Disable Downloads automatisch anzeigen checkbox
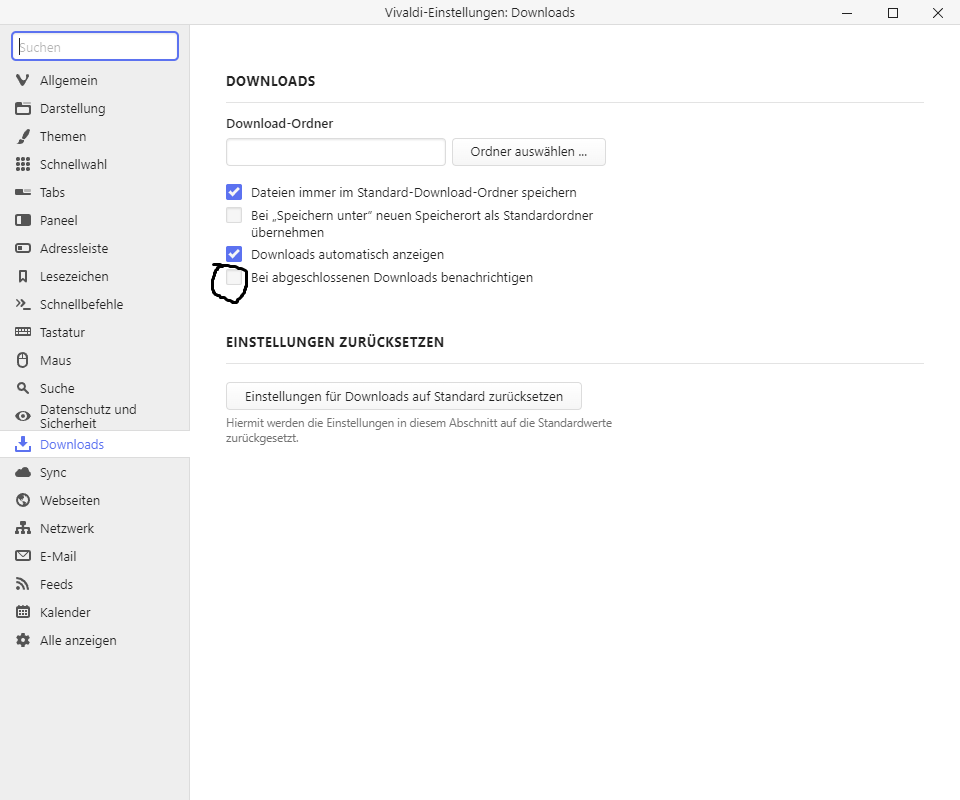 [234, 254]
